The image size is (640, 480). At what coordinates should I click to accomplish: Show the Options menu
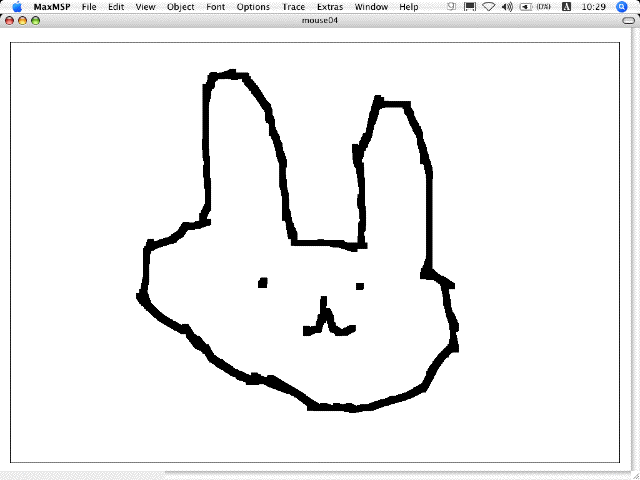coord(253,7)
